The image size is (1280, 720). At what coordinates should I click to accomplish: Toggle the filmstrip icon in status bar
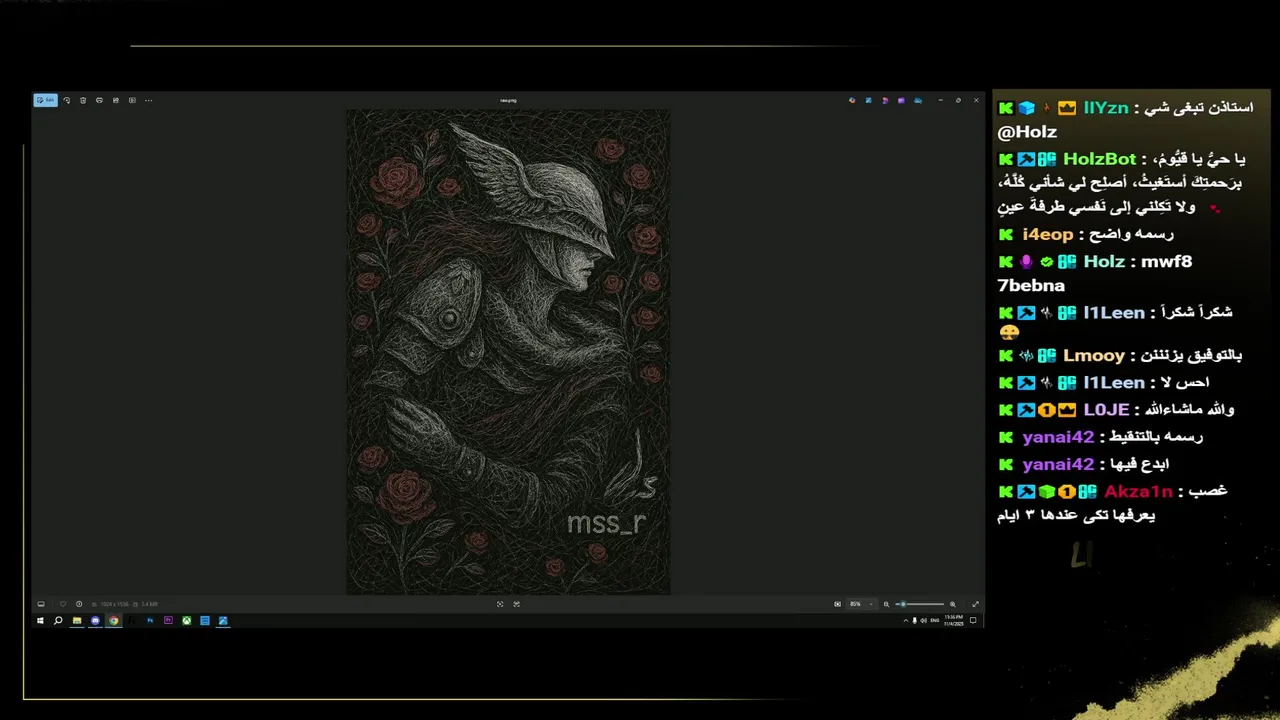(41, 604)
